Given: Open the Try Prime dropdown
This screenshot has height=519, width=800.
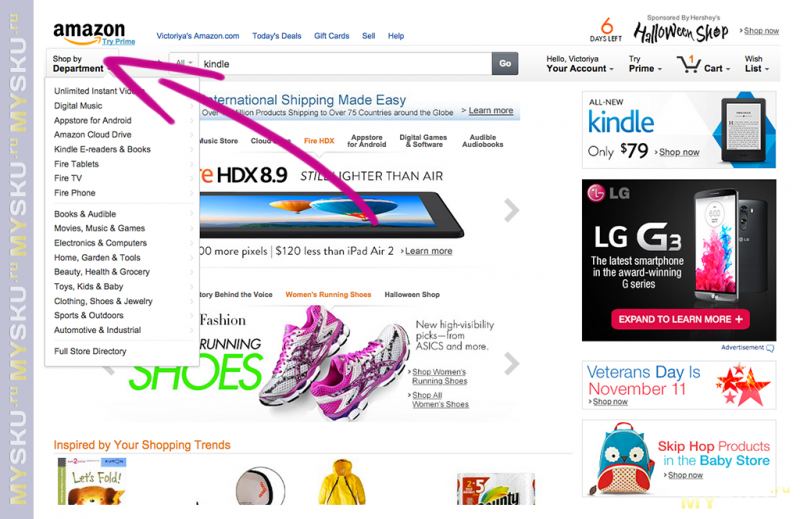Looking at the screenshot, I should (645, 64).
